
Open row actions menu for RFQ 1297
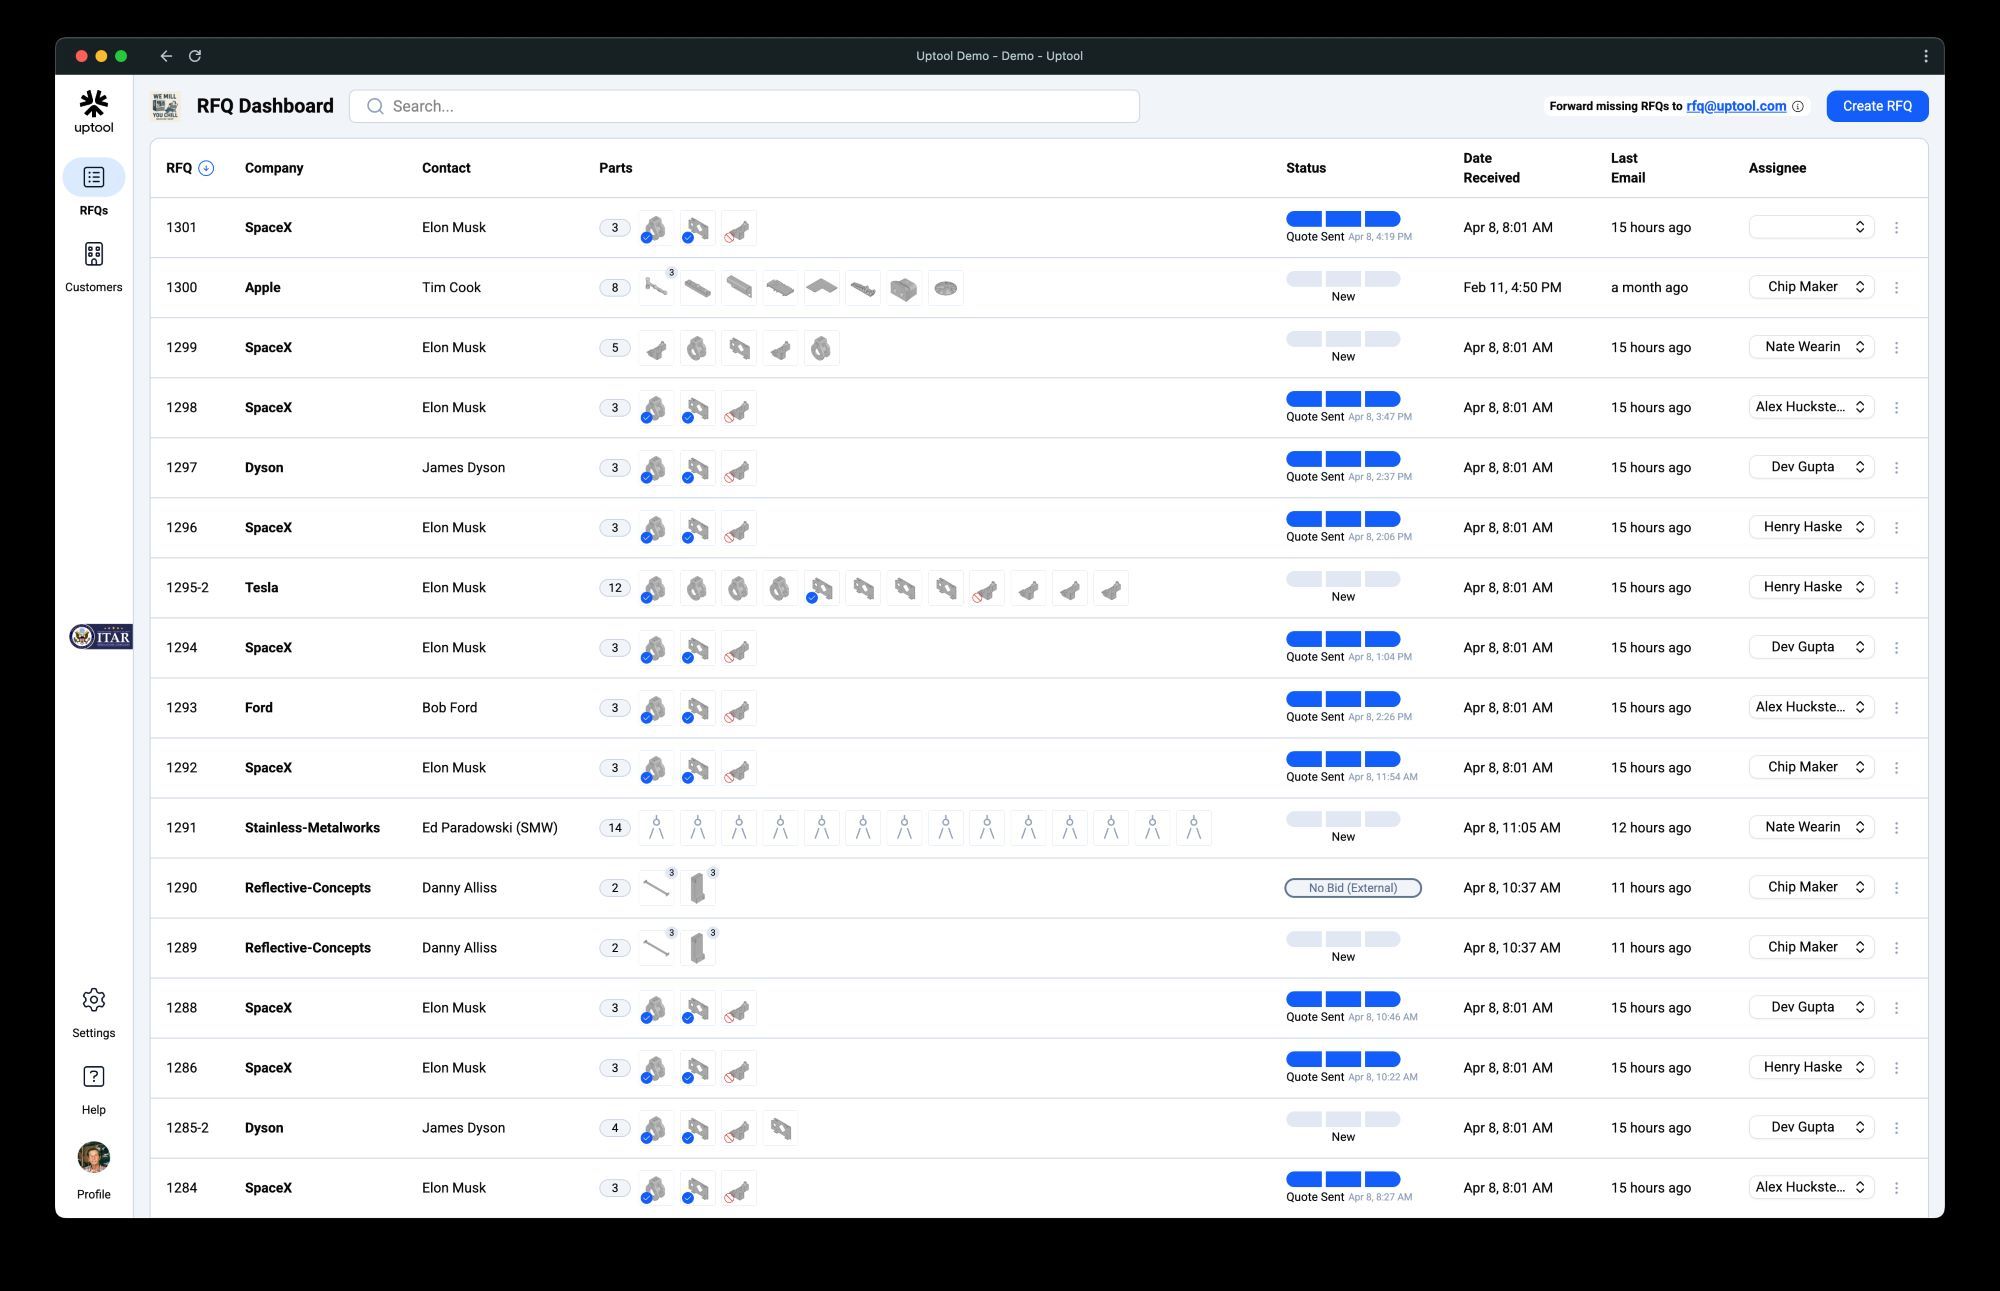pos(1896,468)
